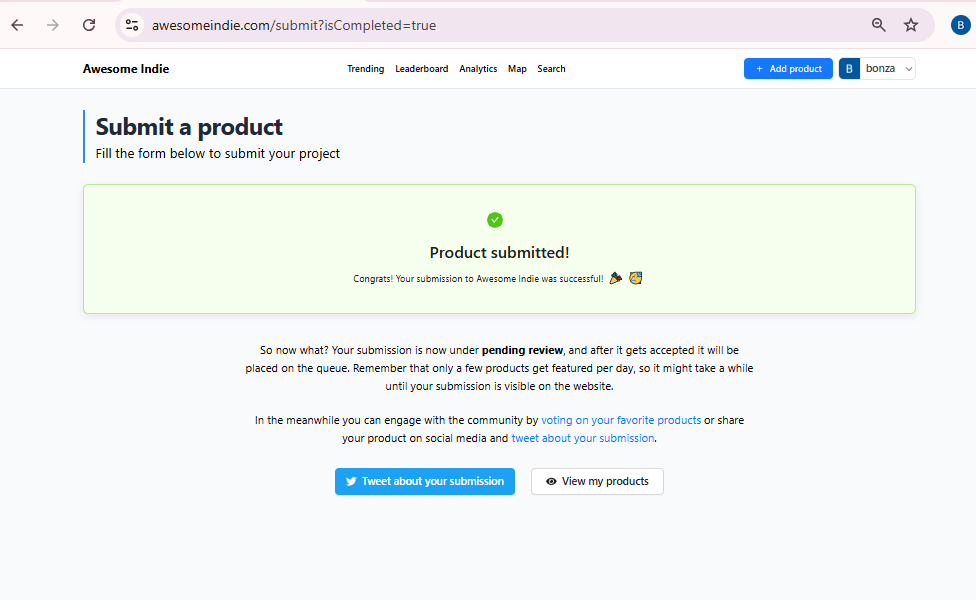
Task: Click the browser forward arrow
Action: click(53, 25)
